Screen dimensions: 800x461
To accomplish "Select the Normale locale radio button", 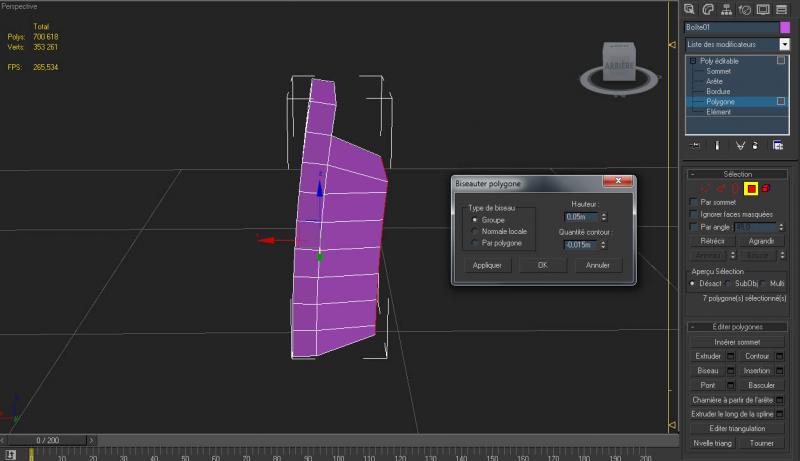I will pyautogui.click(x=474, y=231).
